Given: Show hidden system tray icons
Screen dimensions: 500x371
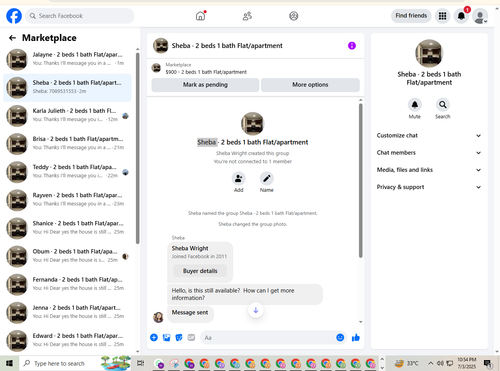Looking at the screenshot, I should [x=431, y=363].
